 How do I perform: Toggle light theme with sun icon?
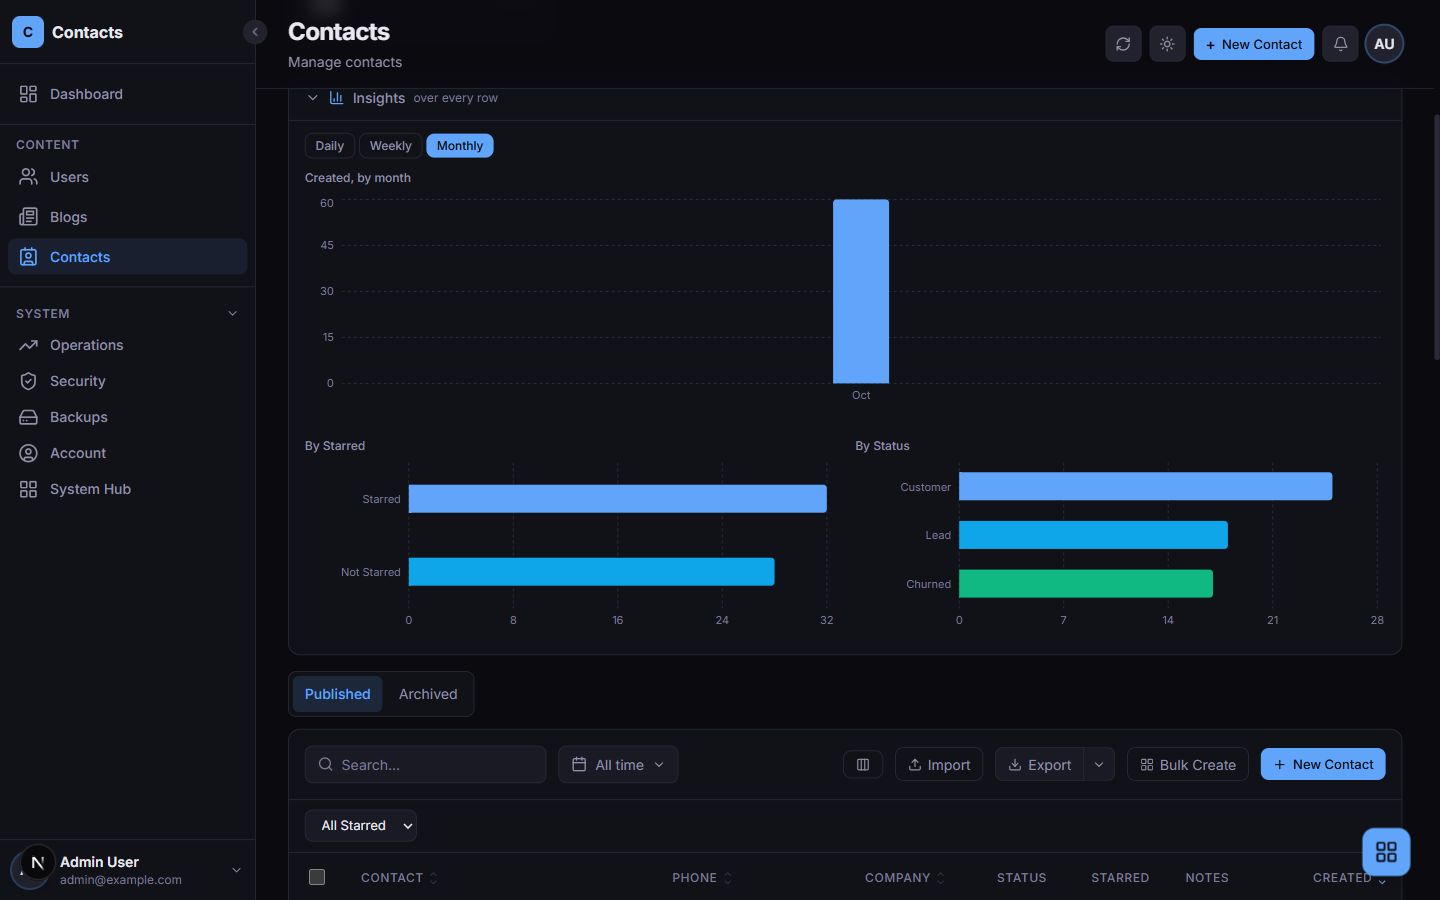(x=1167, y=44)
